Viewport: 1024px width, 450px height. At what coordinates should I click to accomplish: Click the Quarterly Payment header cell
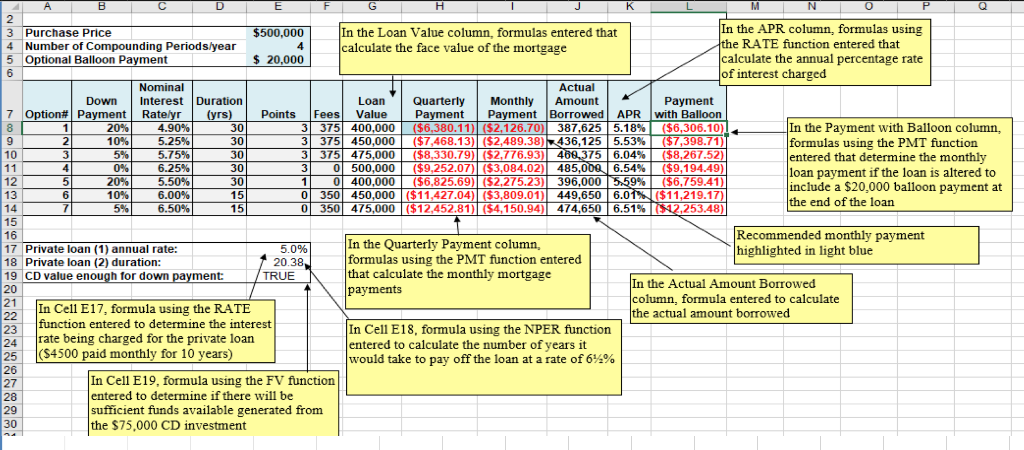[x=441, y=101]
